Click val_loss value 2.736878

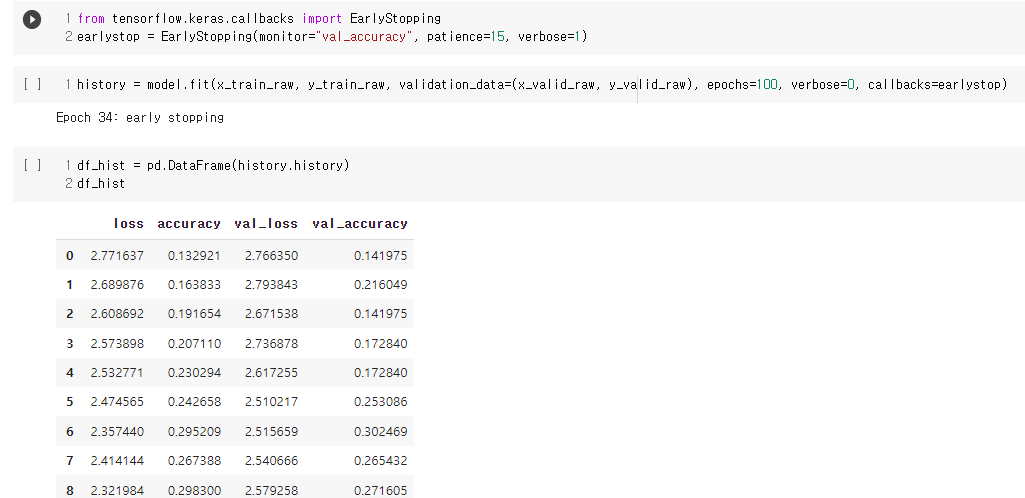271,344
